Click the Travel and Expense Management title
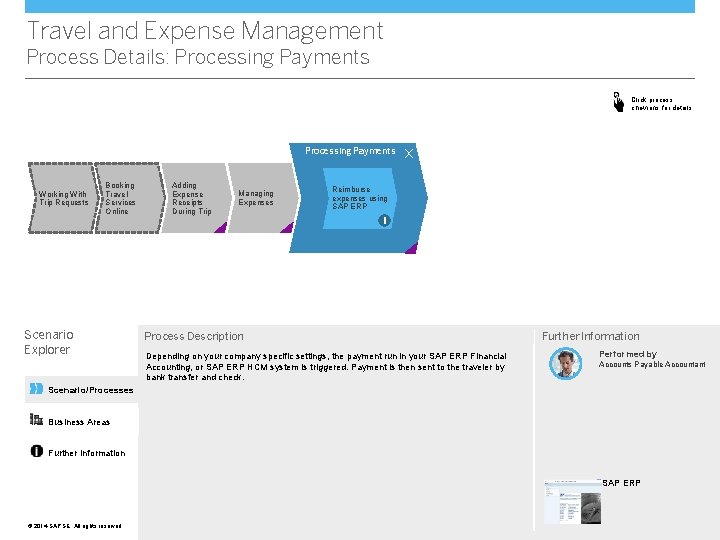 tap(205, 31)
